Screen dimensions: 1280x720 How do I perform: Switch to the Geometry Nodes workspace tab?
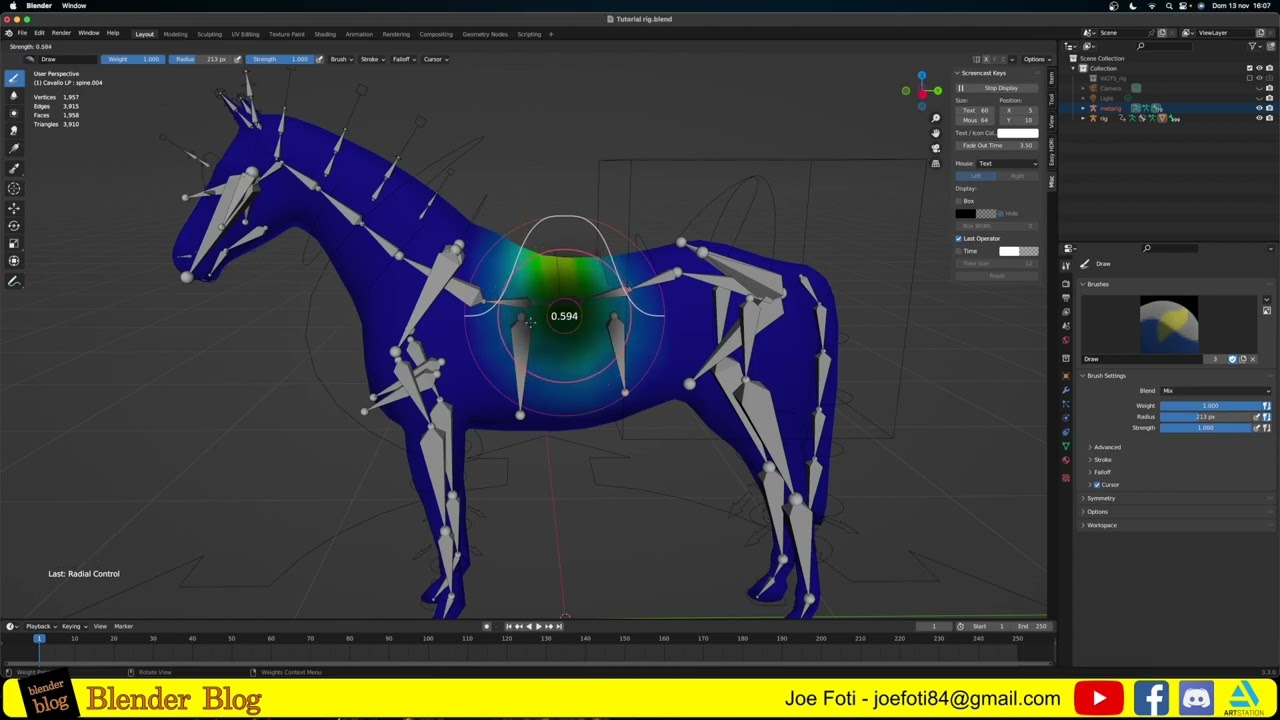pyautogui.click(x=485, y=34)
